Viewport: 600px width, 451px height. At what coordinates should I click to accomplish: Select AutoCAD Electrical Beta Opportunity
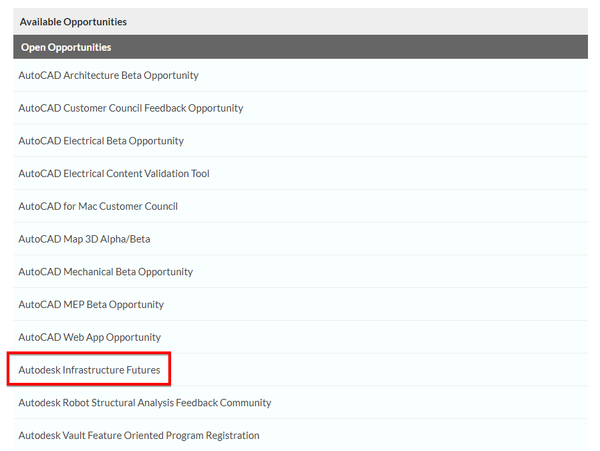point(101,141)
